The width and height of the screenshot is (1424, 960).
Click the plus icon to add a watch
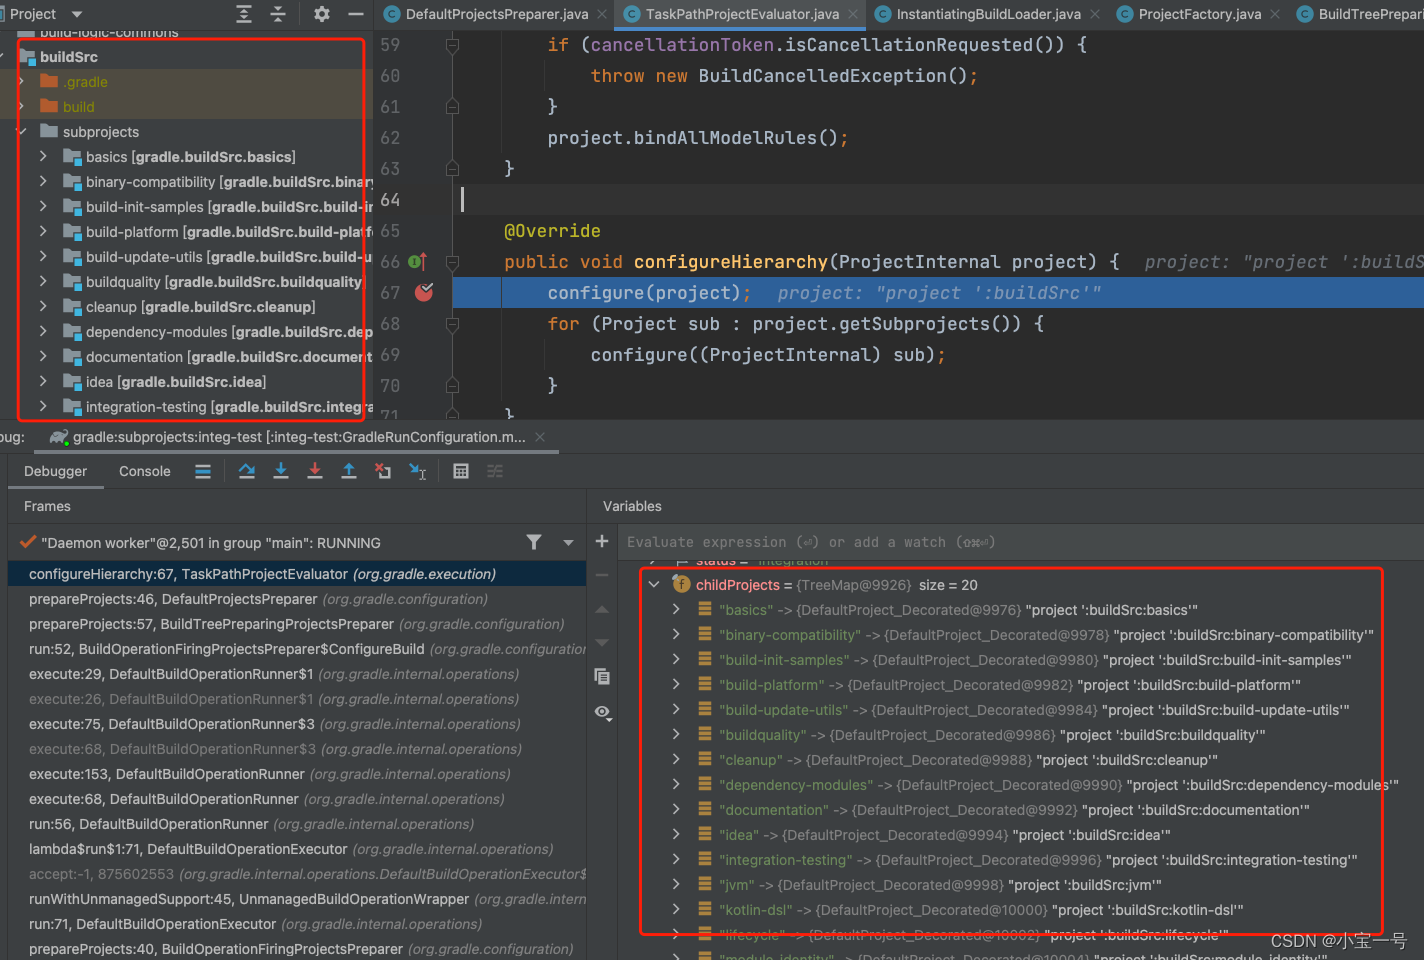602,541
